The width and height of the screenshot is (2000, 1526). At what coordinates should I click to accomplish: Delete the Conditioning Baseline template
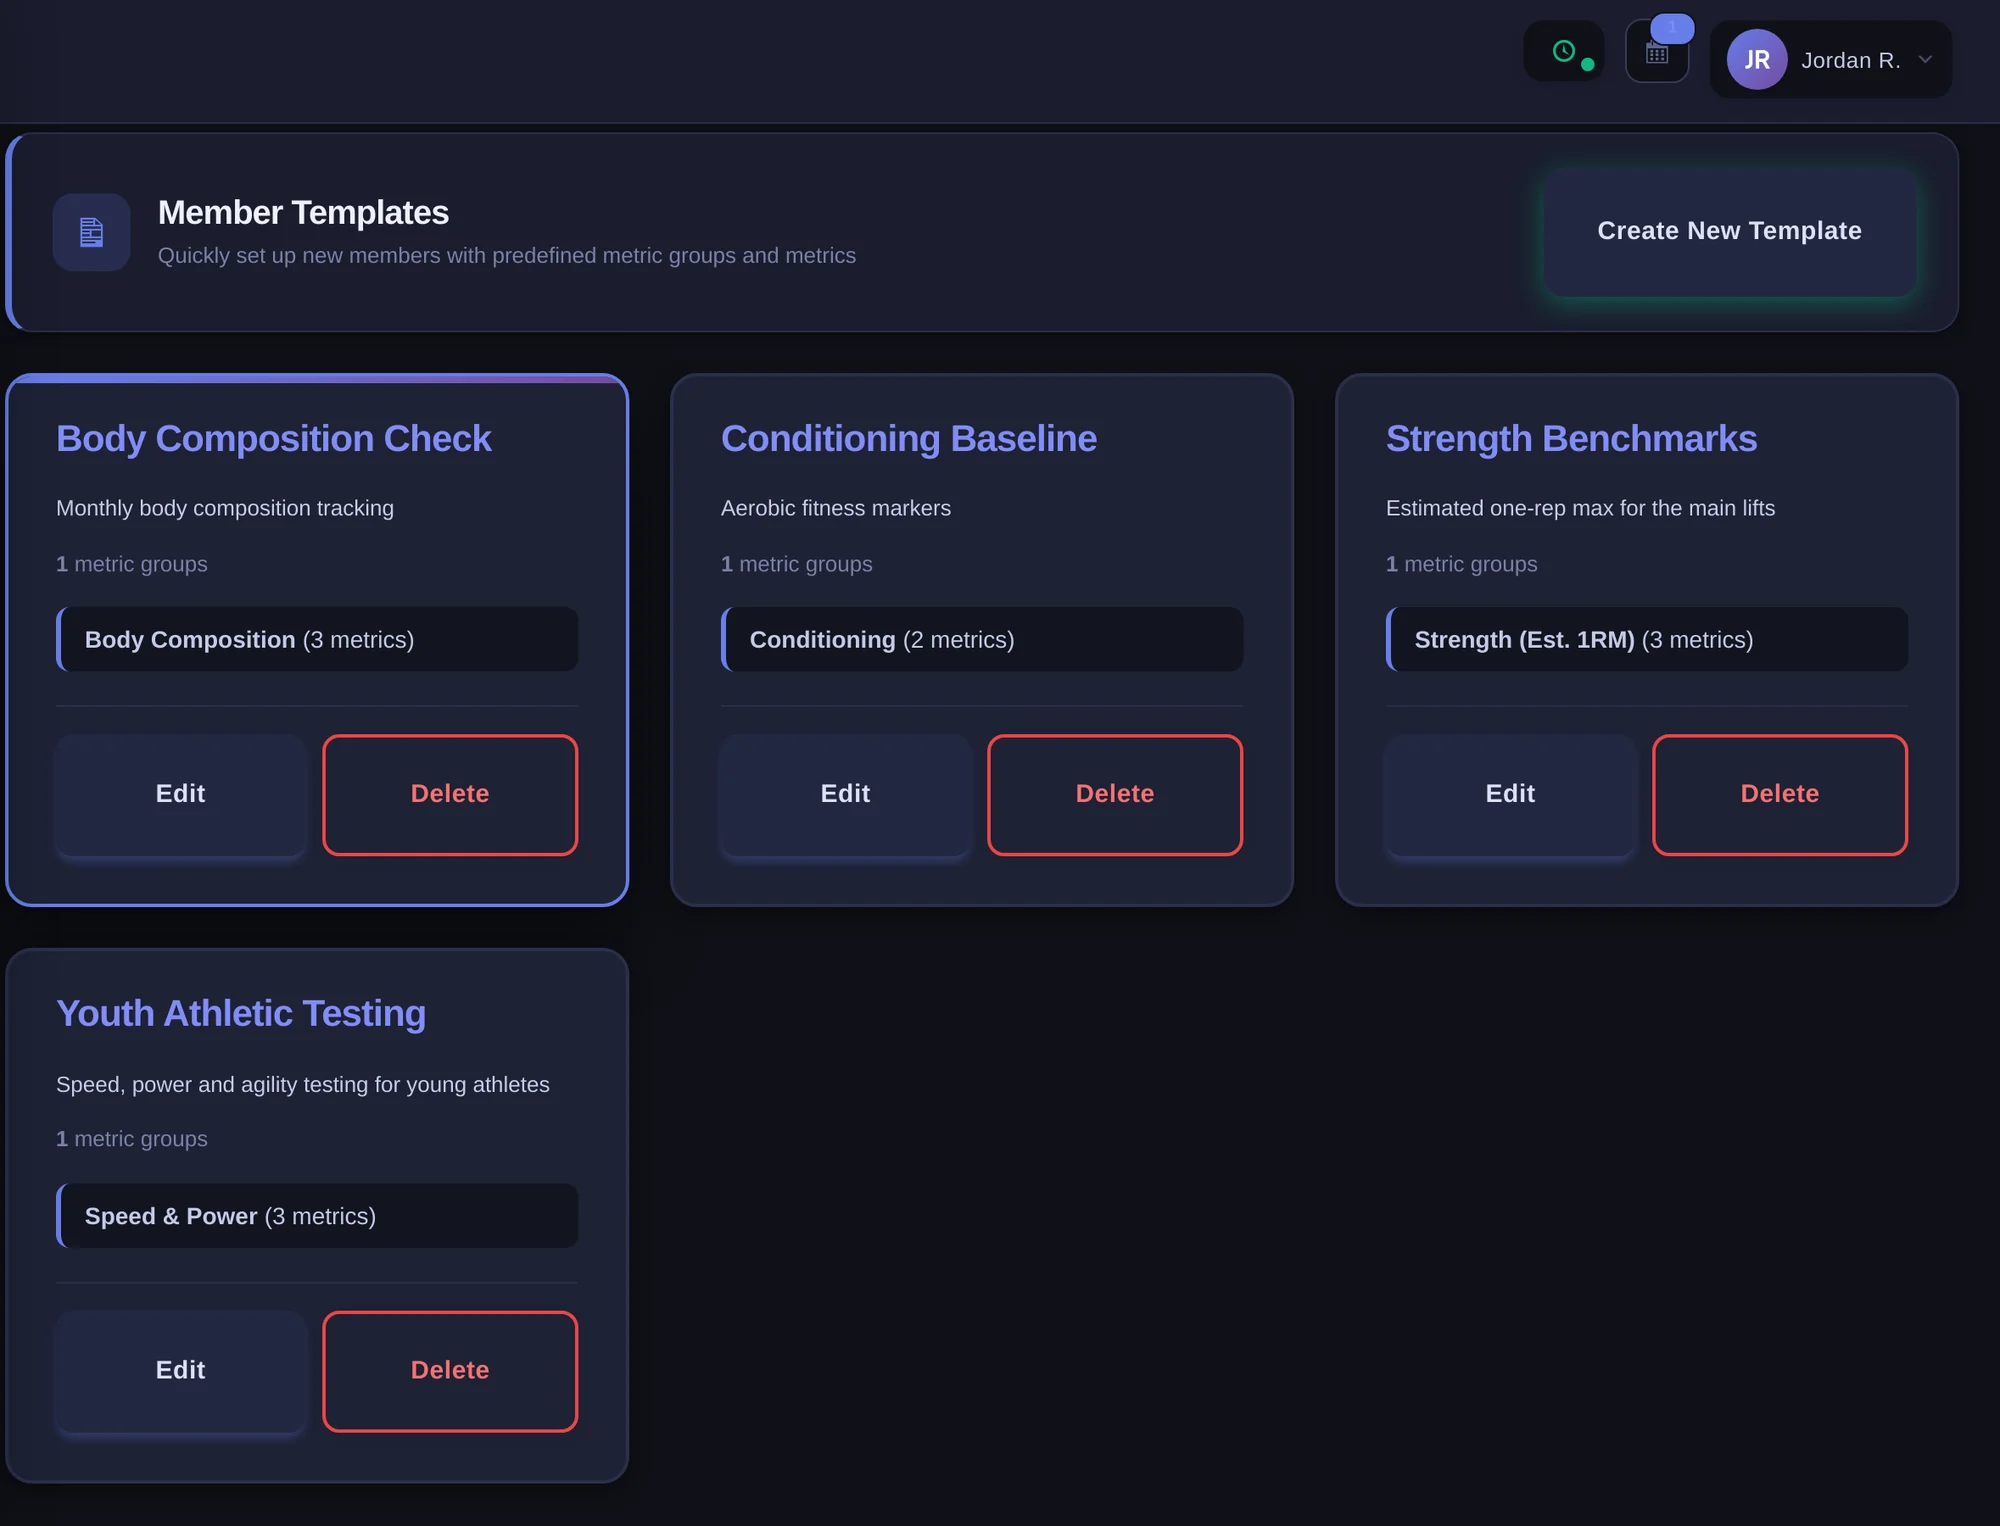point(1115,794)
